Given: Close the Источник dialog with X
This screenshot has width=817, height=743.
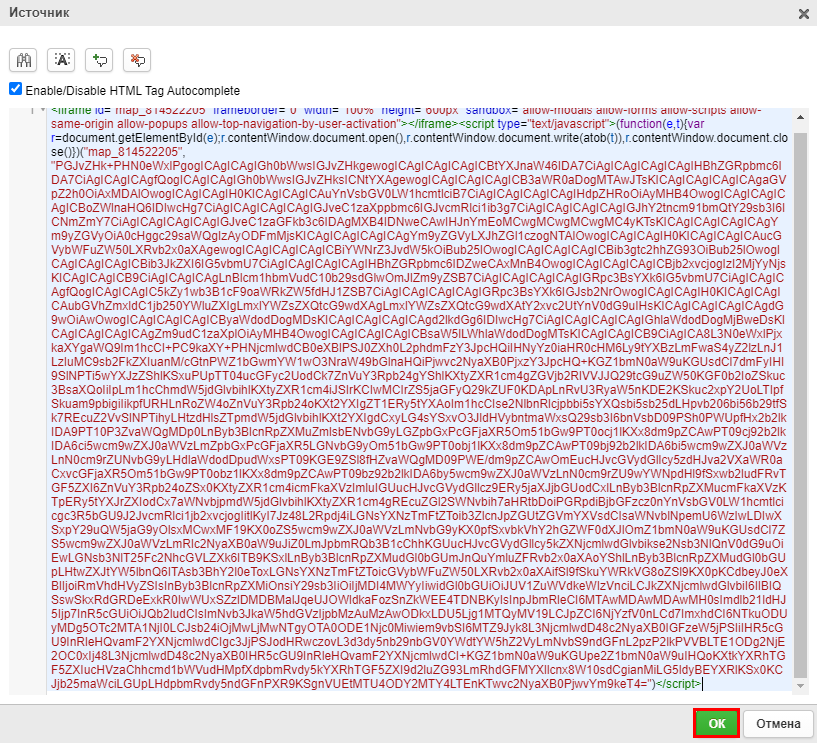Looking at the screenshot, I should 802,13.
